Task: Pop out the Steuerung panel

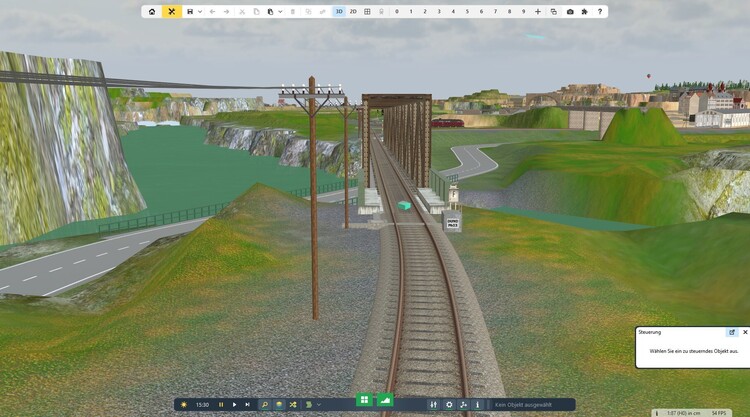Action: (731, 331)
